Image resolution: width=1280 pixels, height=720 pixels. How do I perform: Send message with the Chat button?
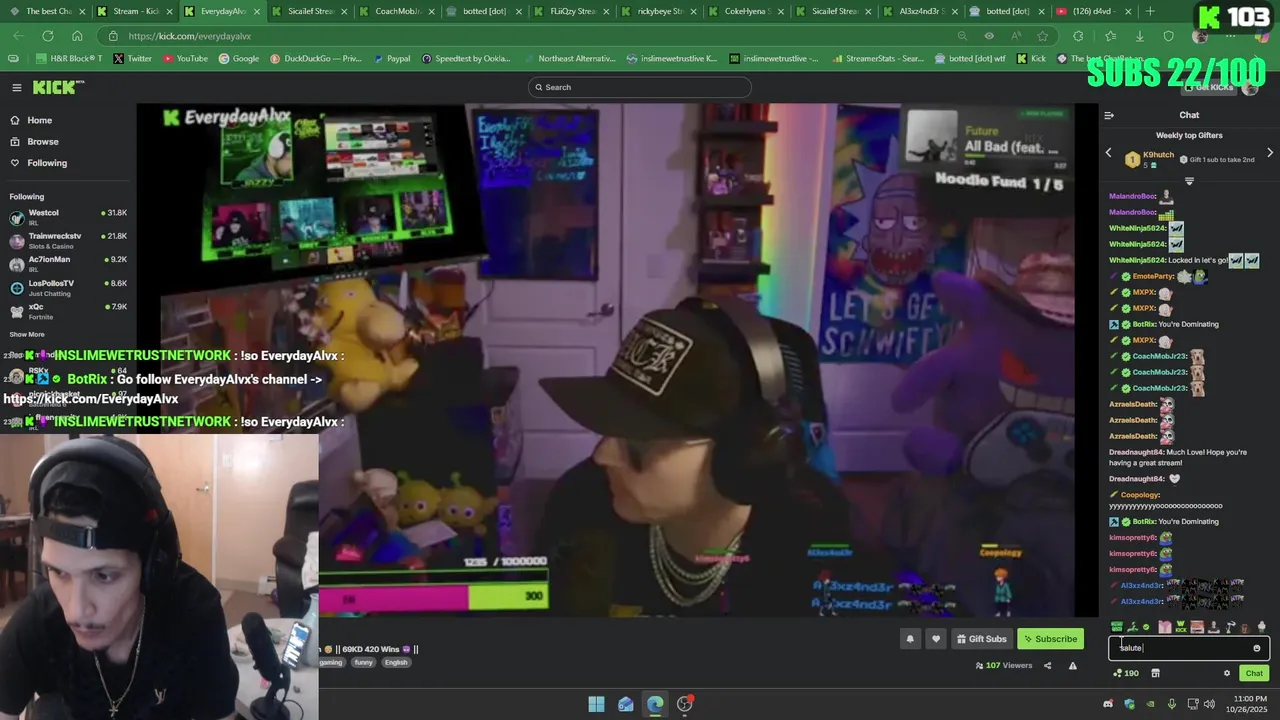(x=1254, y=673)
